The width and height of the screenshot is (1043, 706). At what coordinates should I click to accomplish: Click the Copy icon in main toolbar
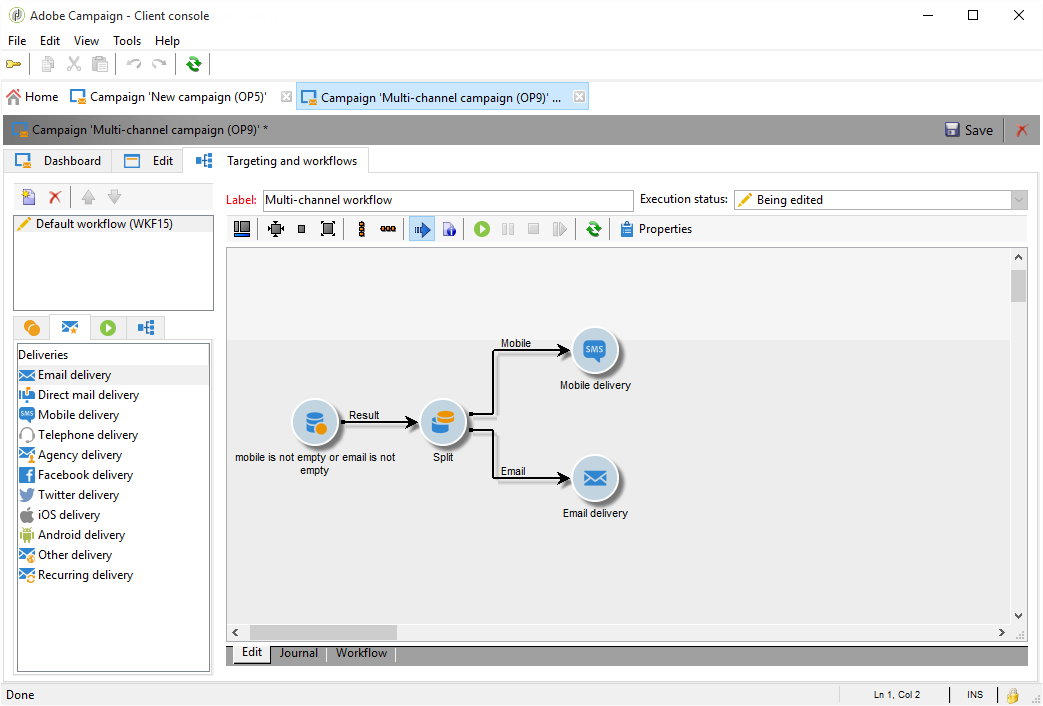(47, 65)
